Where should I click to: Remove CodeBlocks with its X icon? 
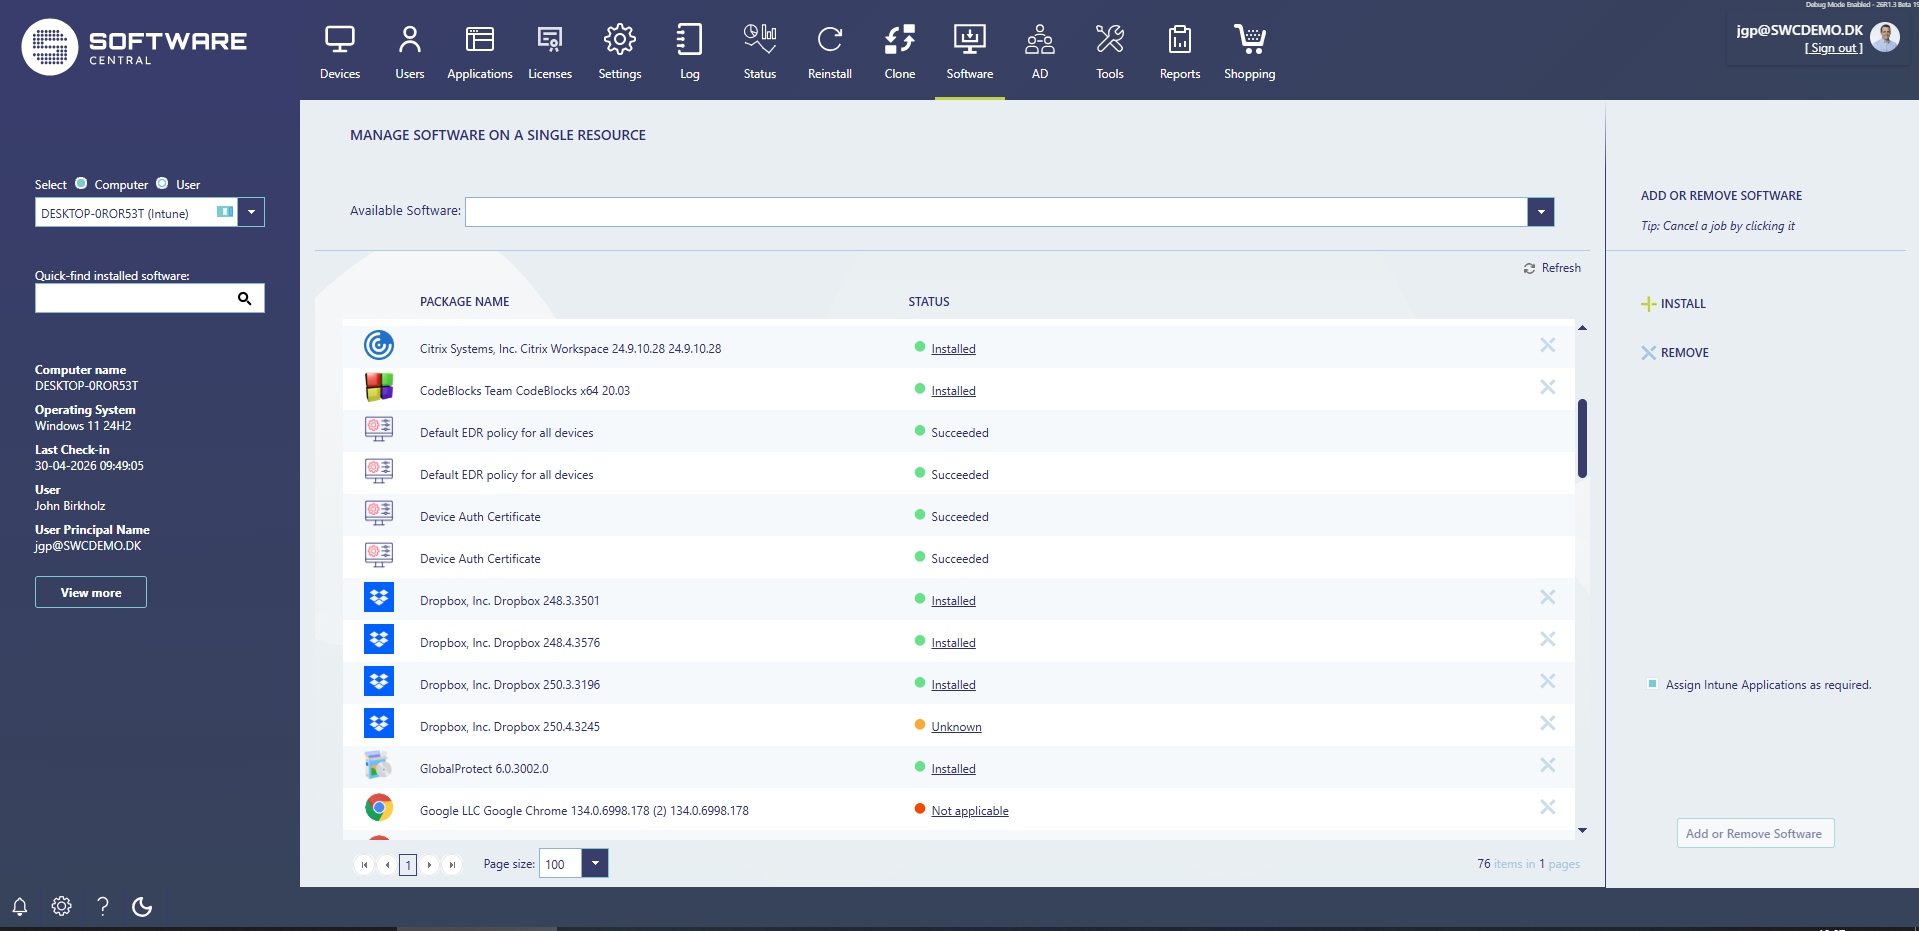(x=1547, y=387)
